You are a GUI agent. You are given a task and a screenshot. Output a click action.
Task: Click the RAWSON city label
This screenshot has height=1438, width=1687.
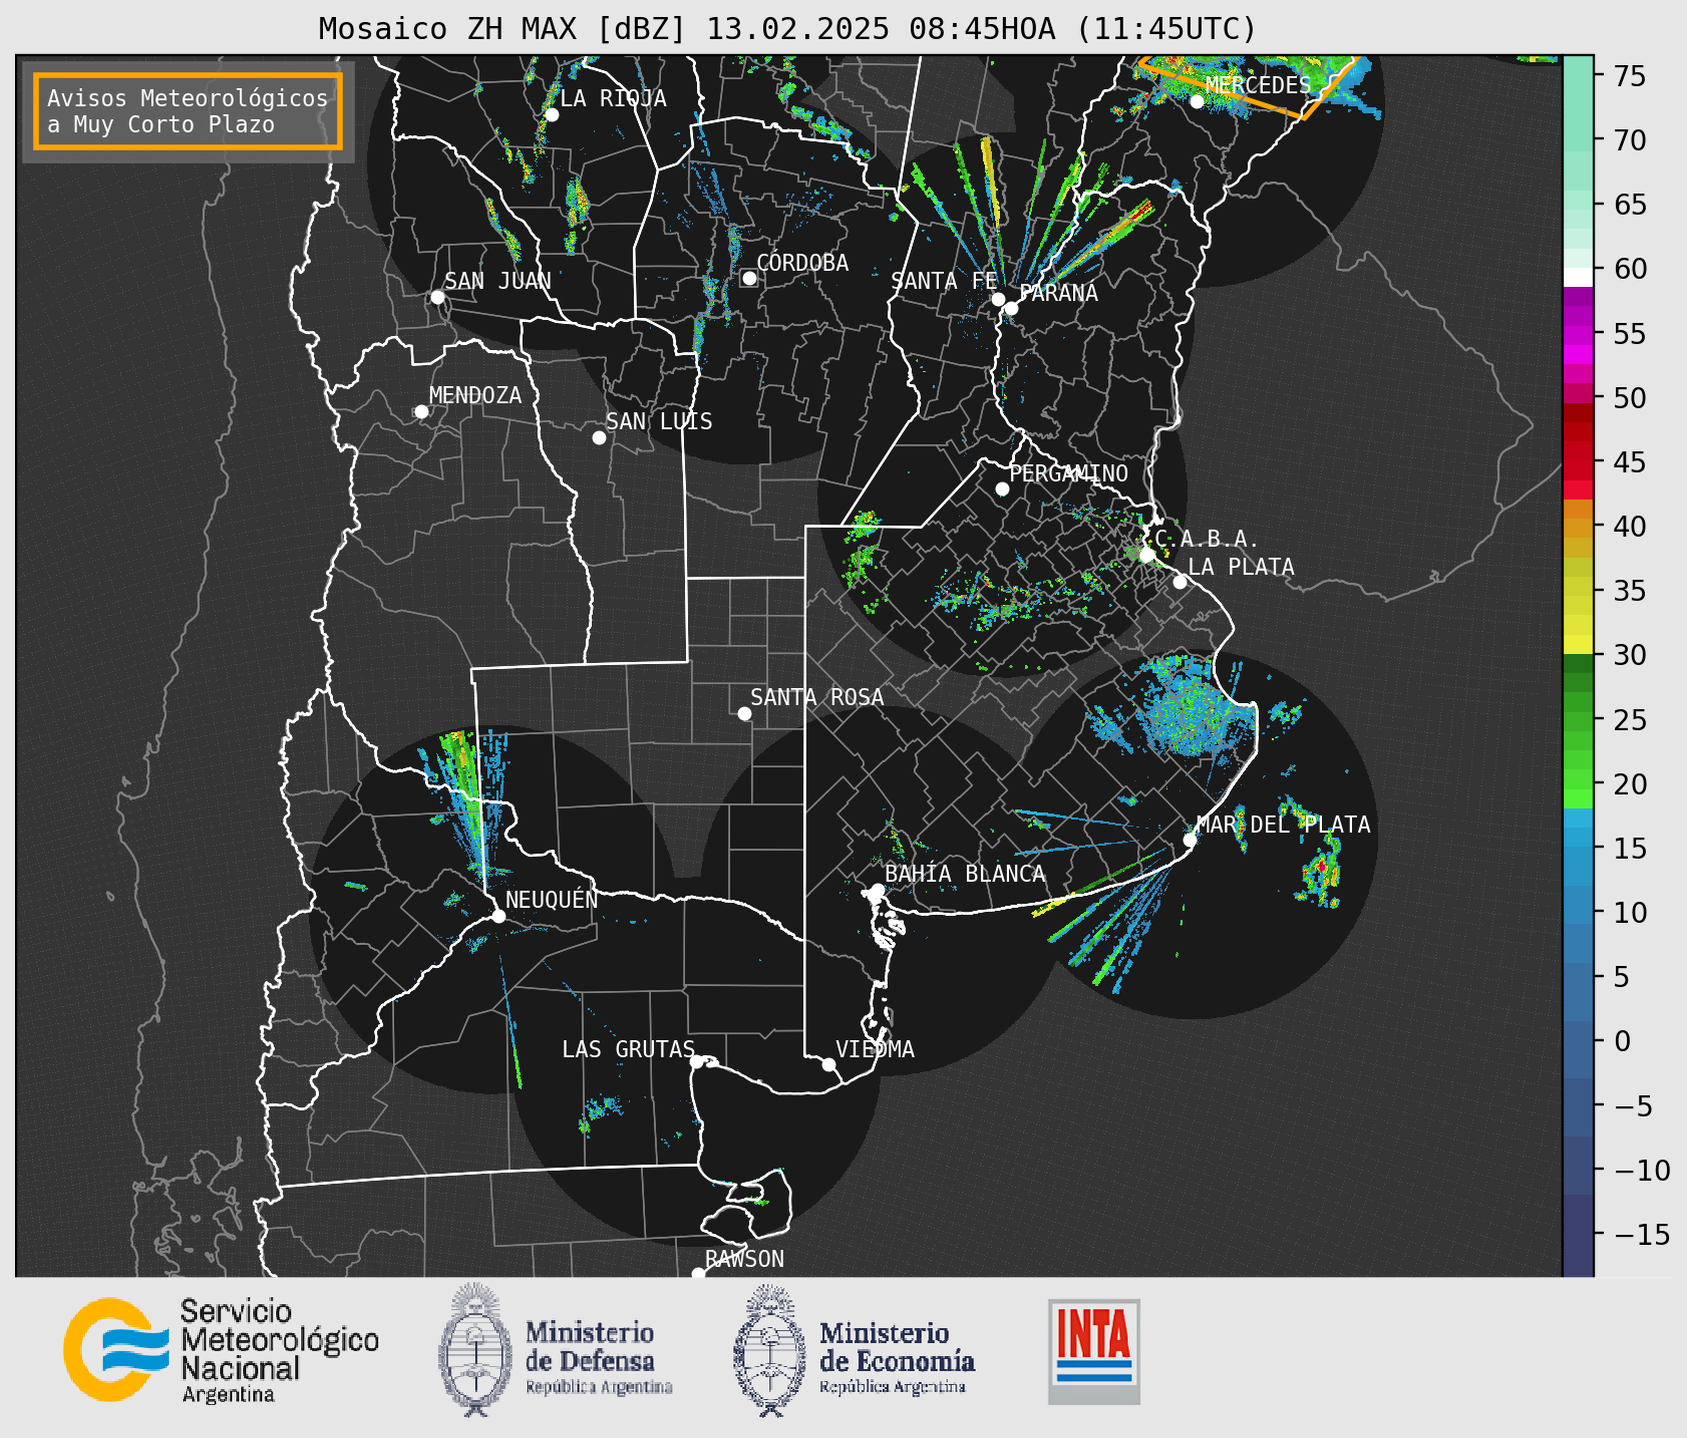(x=745, y=1259)
